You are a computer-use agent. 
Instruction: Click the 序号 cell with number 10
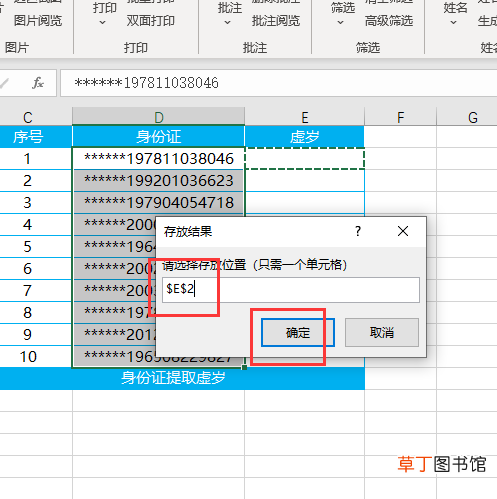[36, 357]
